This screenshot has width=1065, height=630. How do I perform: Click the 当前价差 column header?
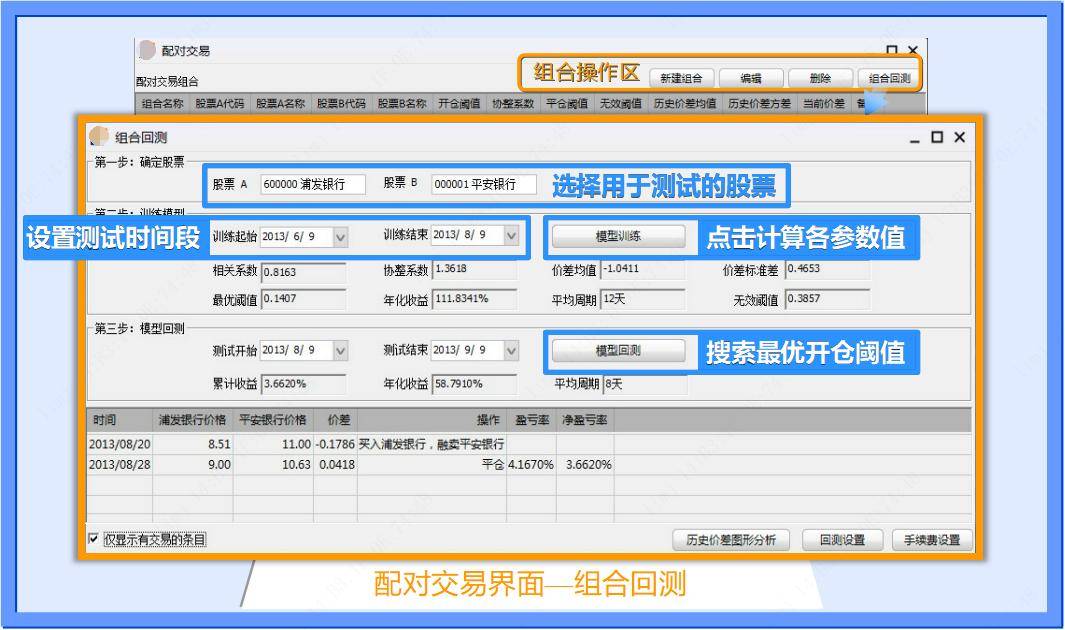point(823,103)
